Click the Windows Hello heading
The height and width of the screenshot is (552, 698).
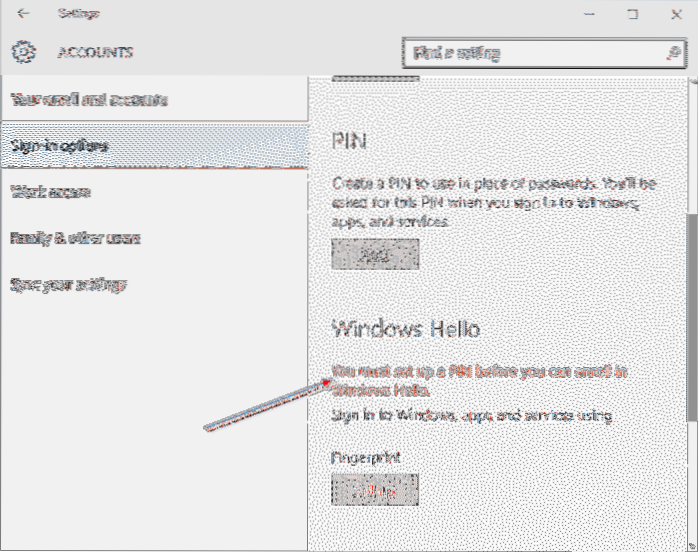[406, 329]
